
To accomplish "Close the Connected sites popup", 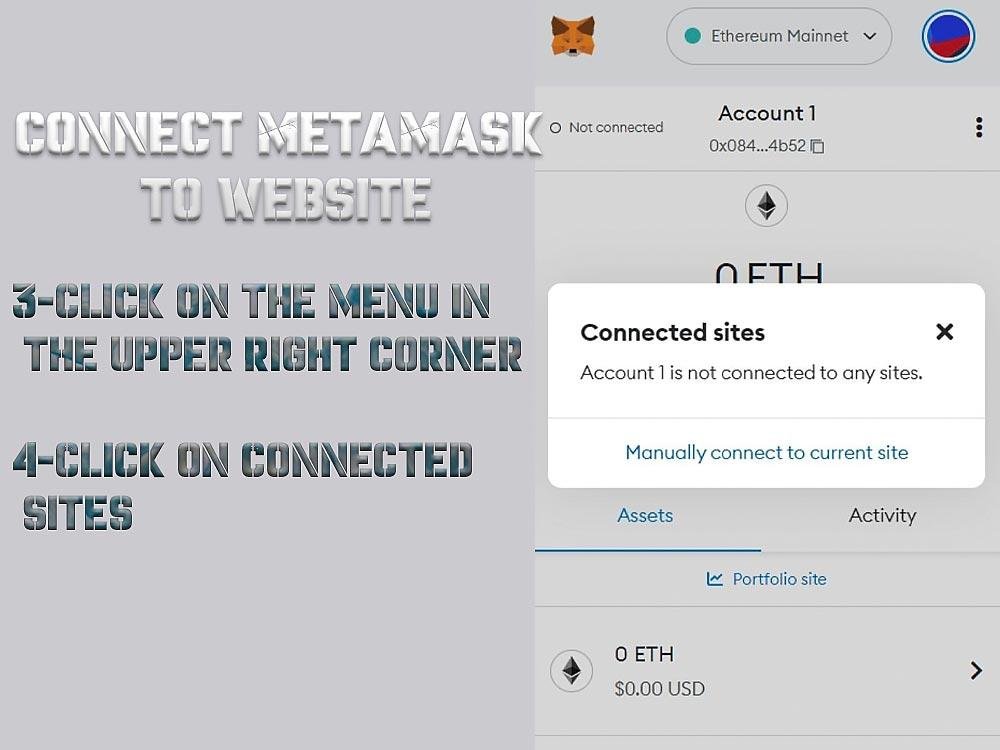I will coord(945,332).
